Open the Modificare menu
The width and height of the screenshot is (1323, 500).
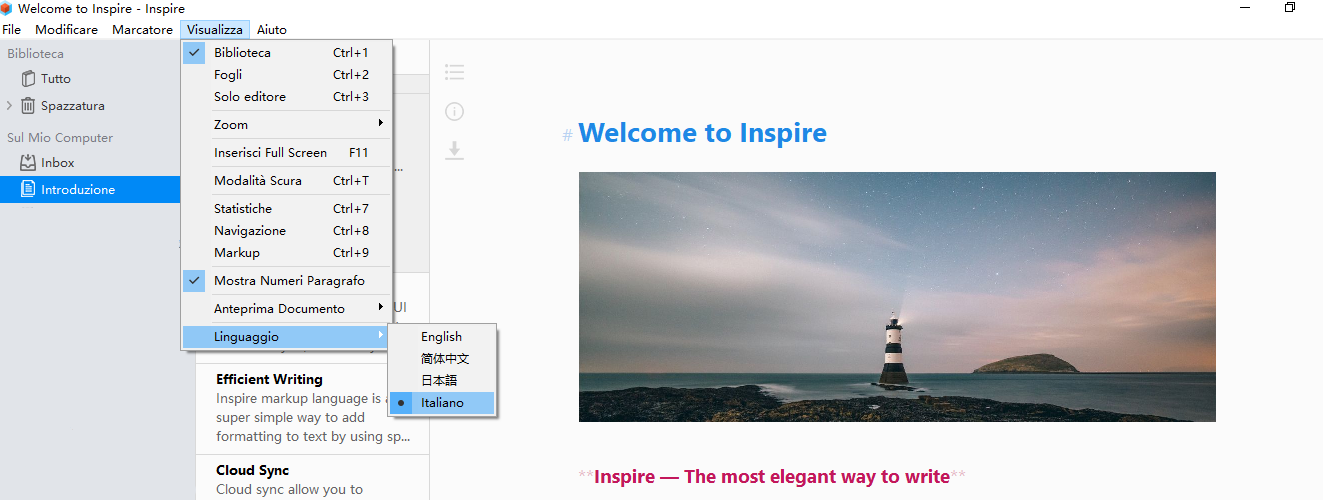pos(67,30)
